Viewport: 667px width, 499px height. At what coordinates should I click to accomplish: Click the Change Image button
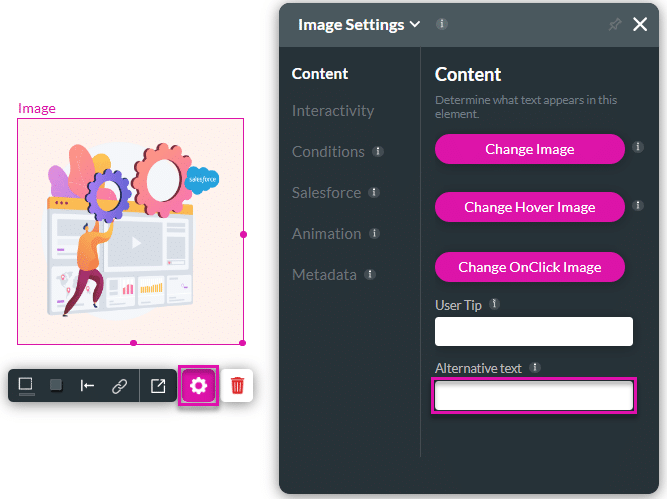[x=530, y=149]
